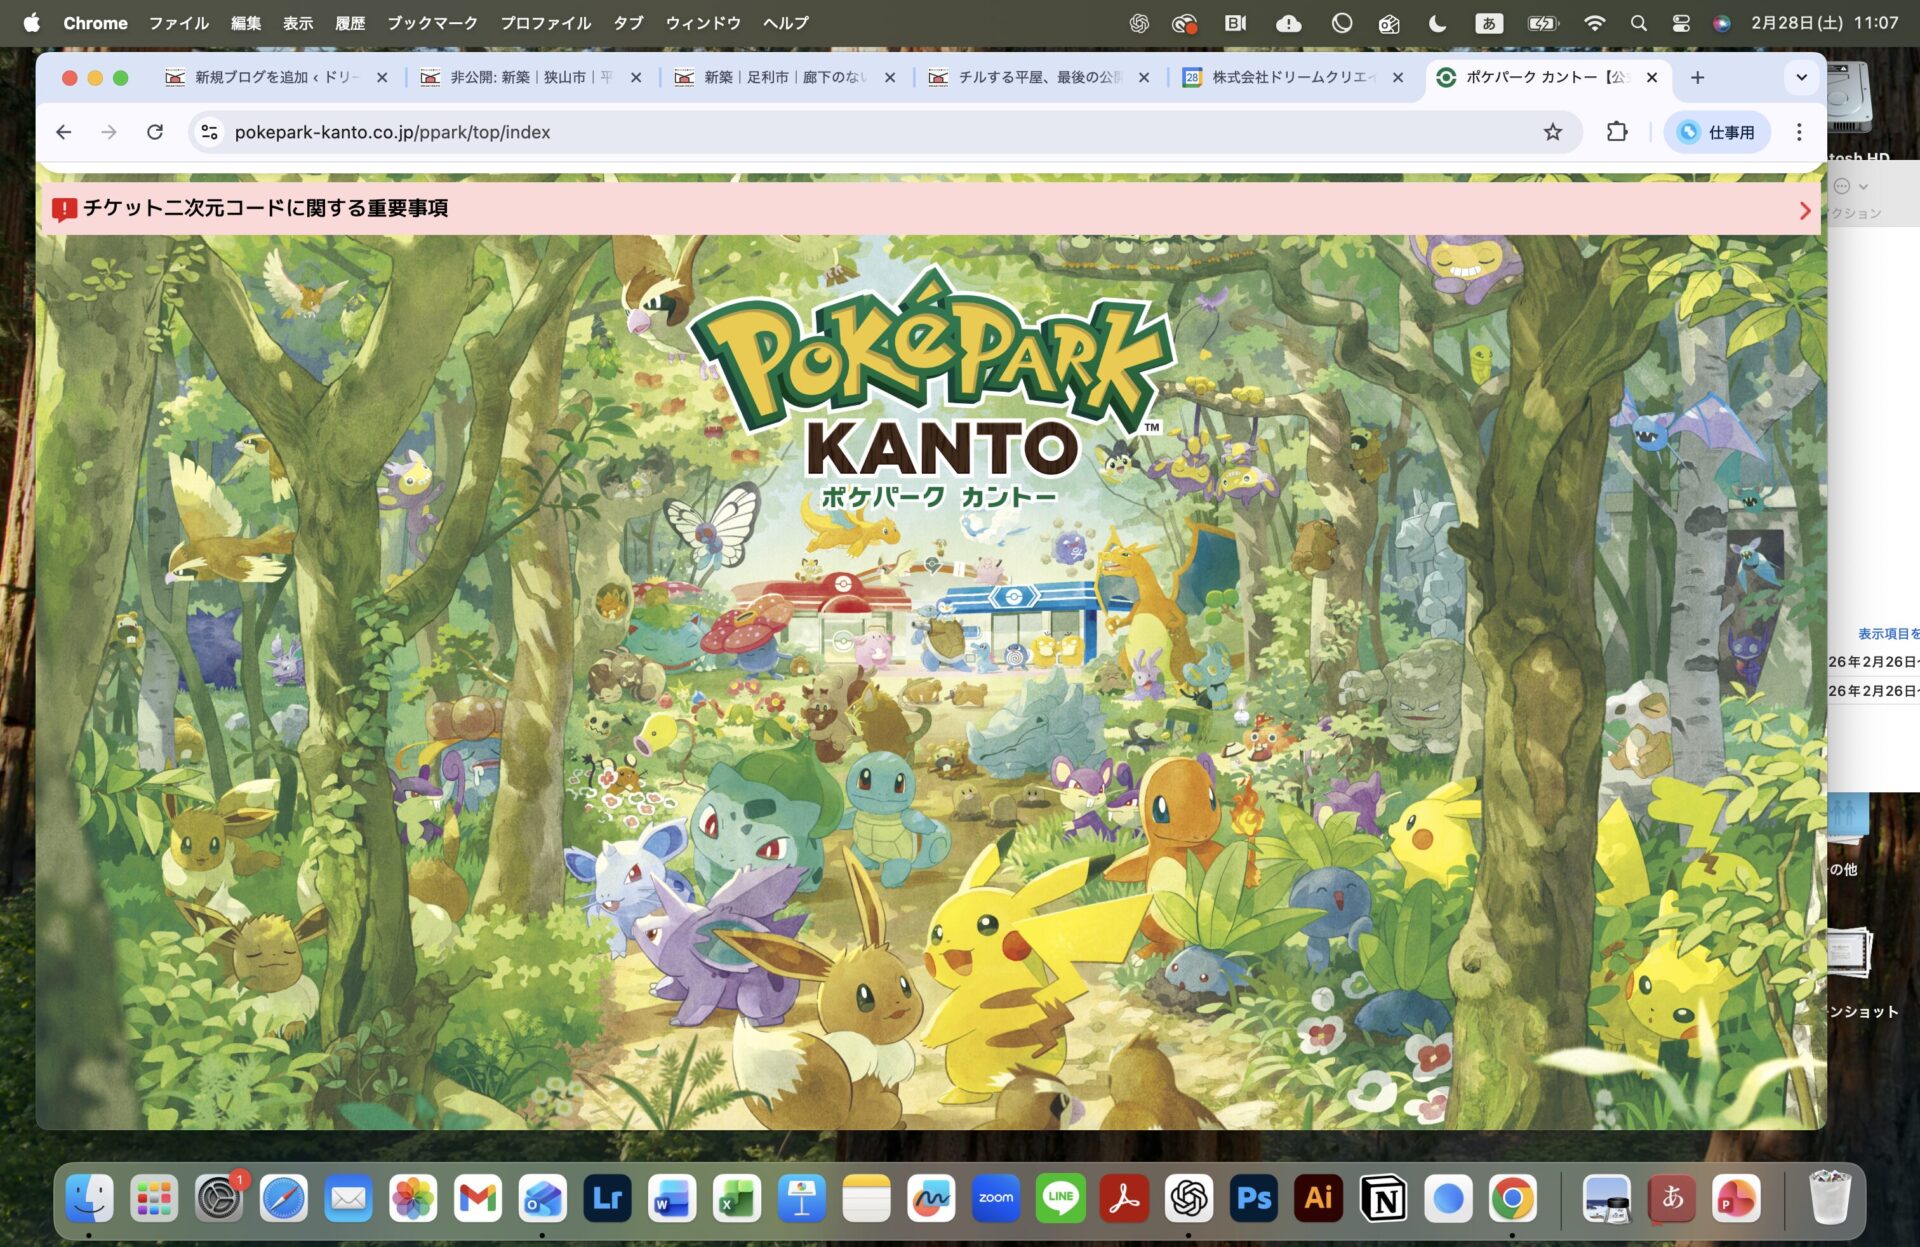This screenshot has width=1920, height=1247.
Task: Bookmark this page with the star icon
Action: 1552,132
